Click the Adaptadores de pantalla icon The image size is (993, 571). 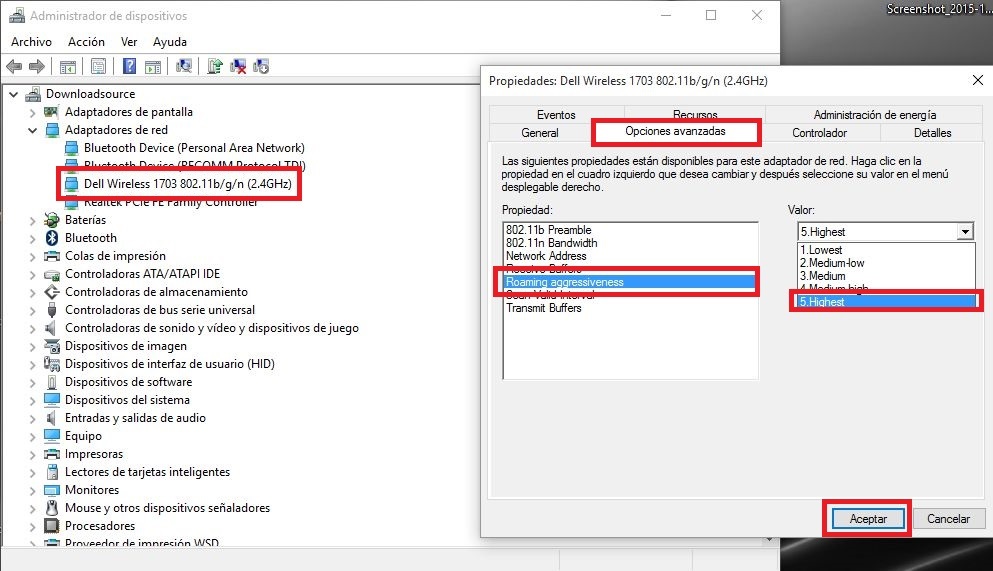[51, 112]
